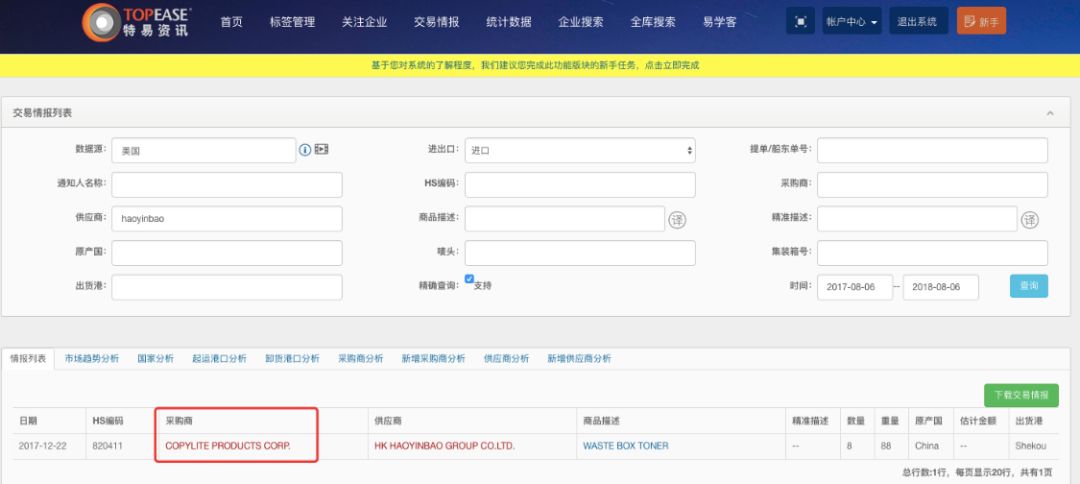Uncheck the 精确查询 支持 checkbox

point(469,279)
